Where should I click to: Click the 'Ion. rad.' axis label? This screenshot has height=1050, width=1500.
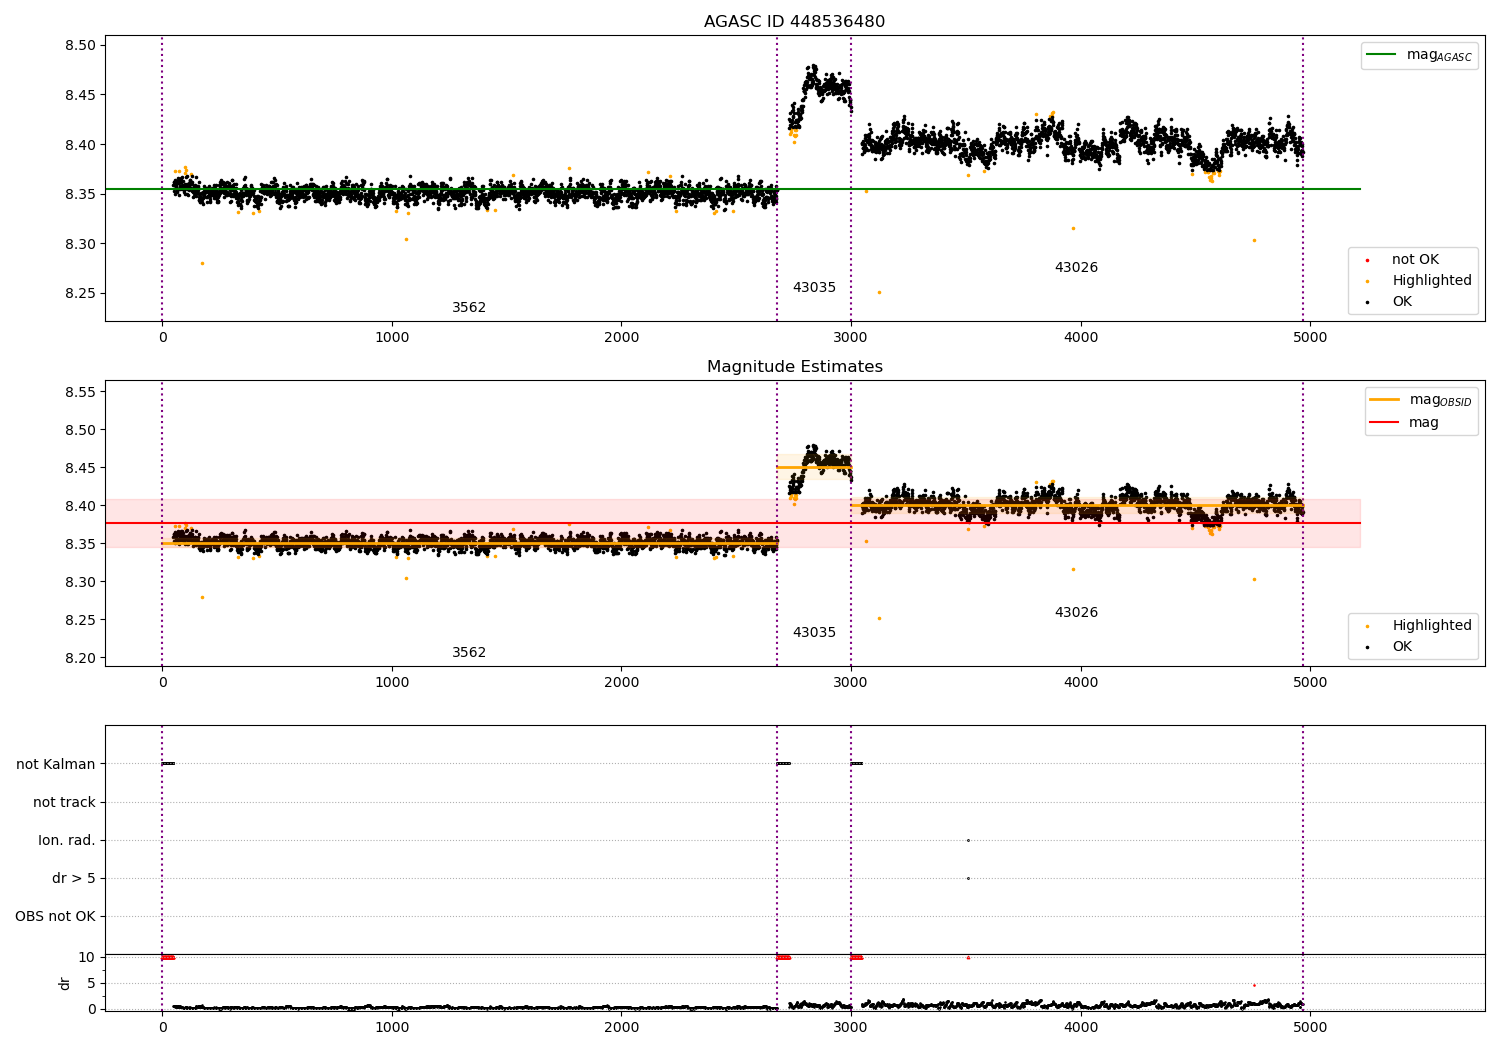click(x=67, y=840)
